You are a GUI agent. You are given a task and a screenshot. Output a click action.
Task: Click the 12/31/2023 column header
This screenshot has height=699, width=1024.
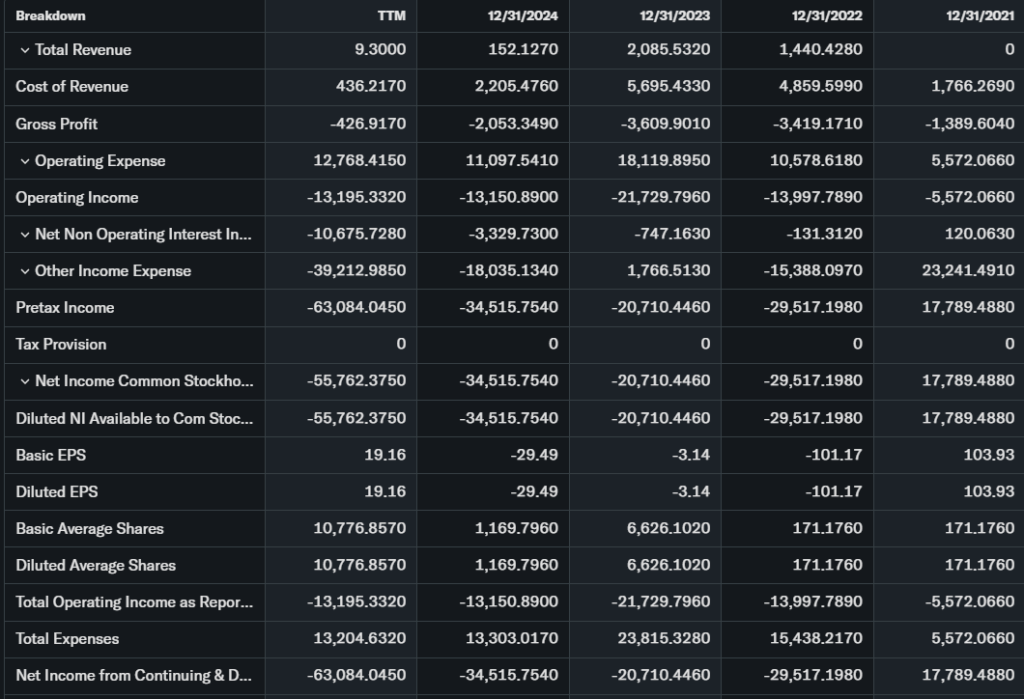pyautogui.click(x=675, y=16)
